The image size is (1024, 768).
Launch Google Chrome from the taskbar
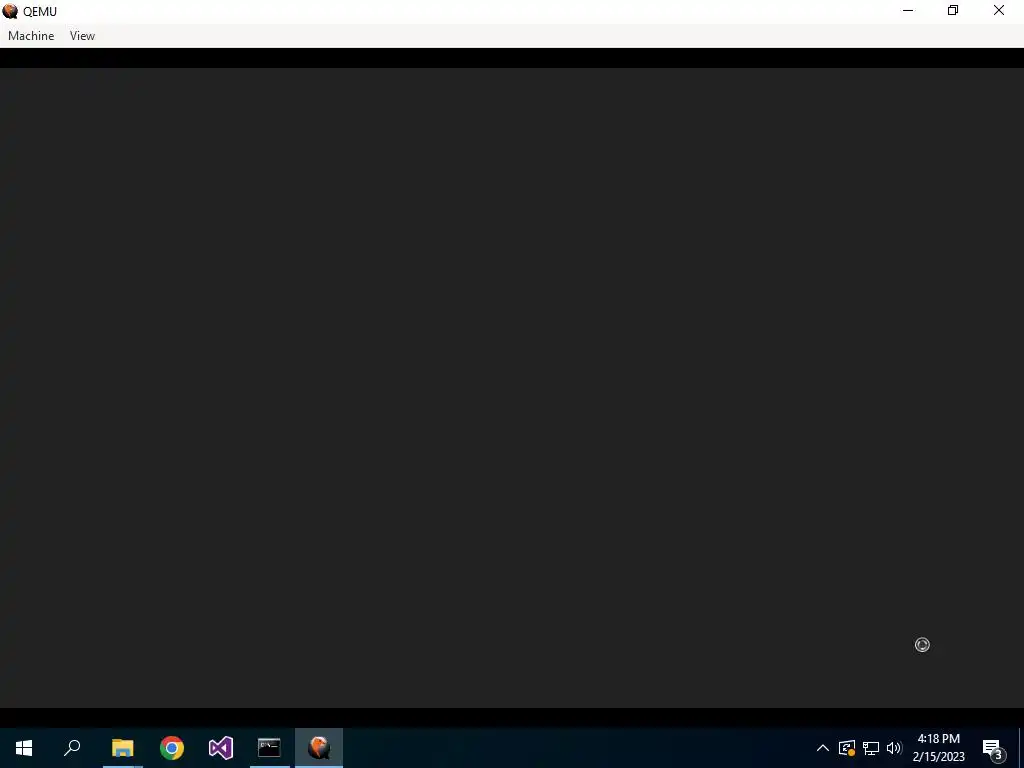pyautogui.click(x=172, y=748)
